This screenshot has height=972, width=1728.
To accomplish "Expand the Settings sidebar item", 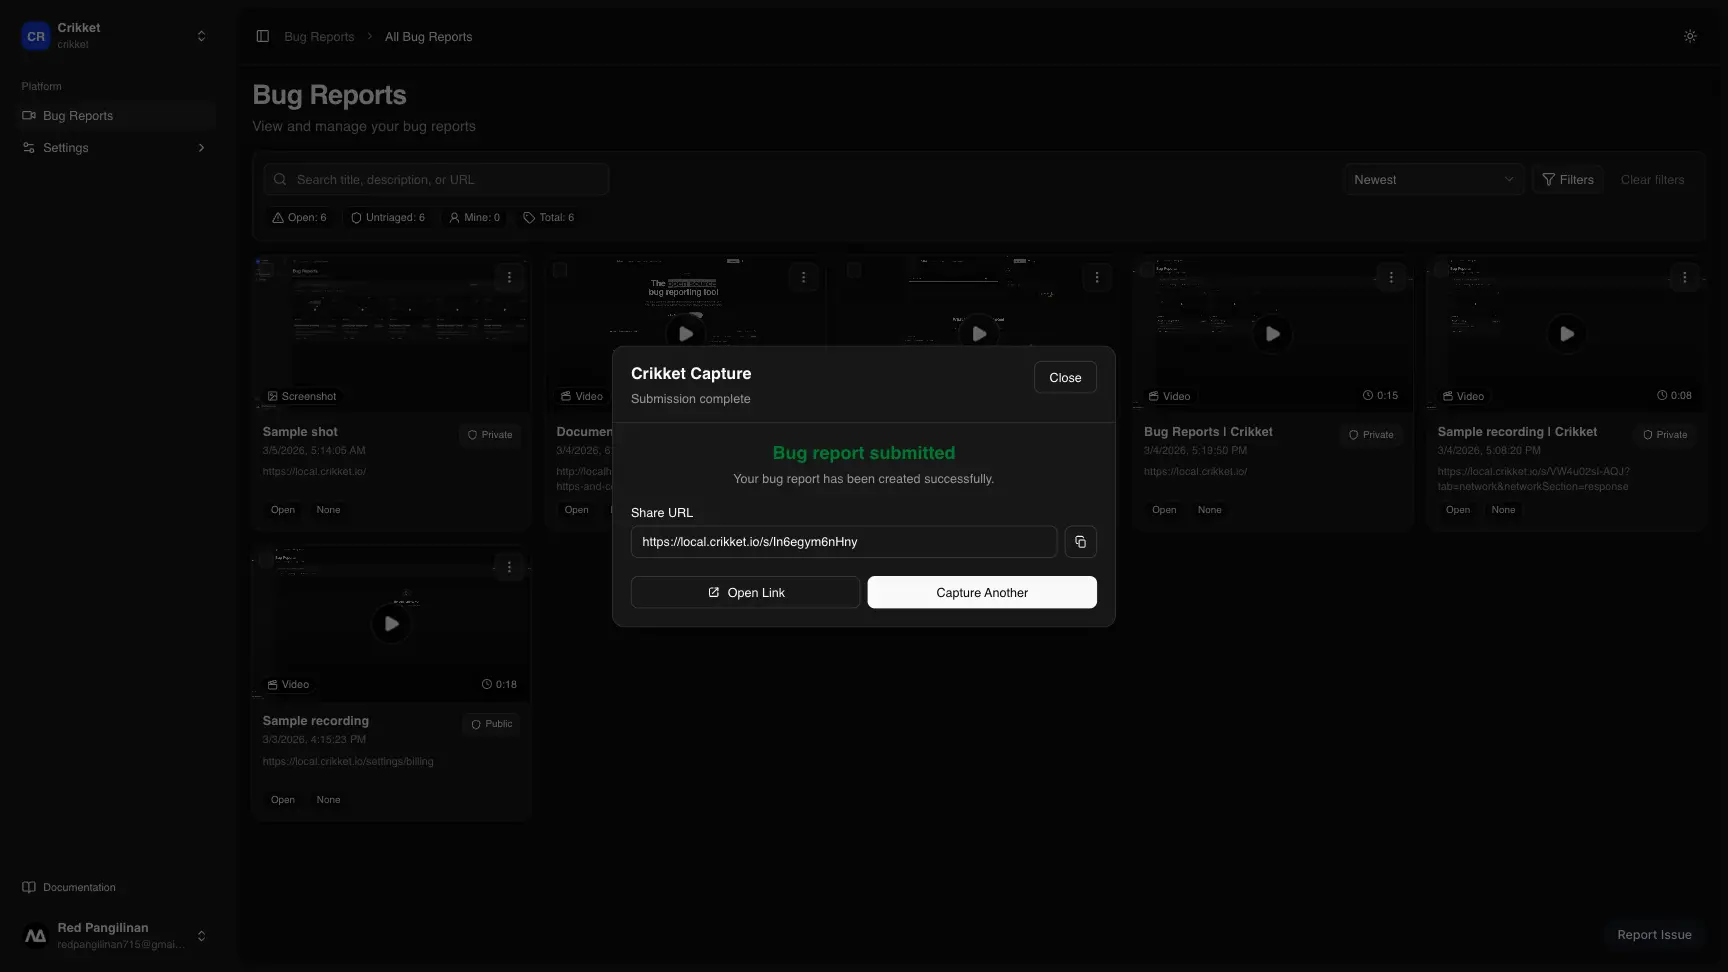I will tap(115, 148).
